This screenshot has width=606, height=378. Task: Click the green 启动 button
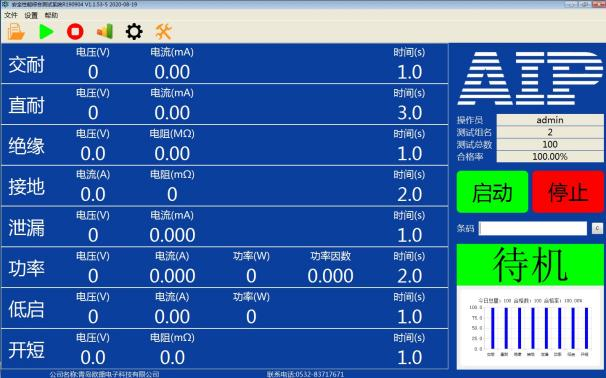[x=492, y=192]
